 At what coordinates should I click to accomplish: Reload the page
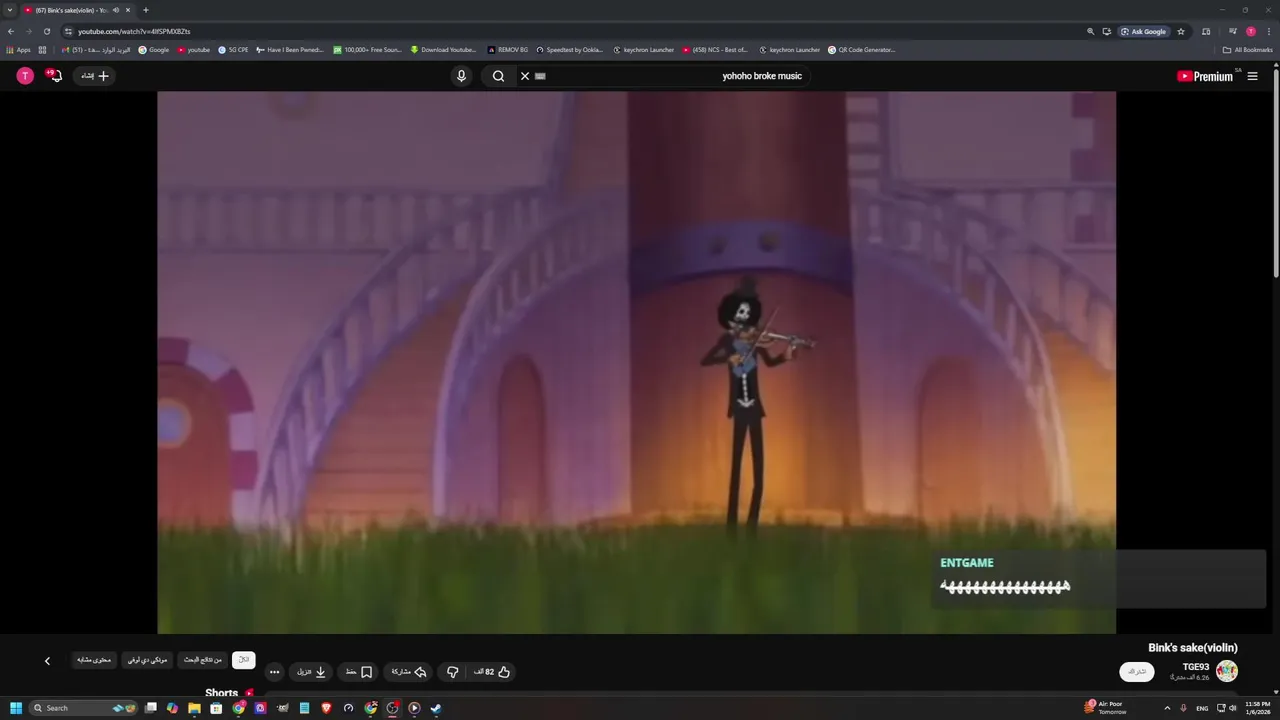coord(46,31)
